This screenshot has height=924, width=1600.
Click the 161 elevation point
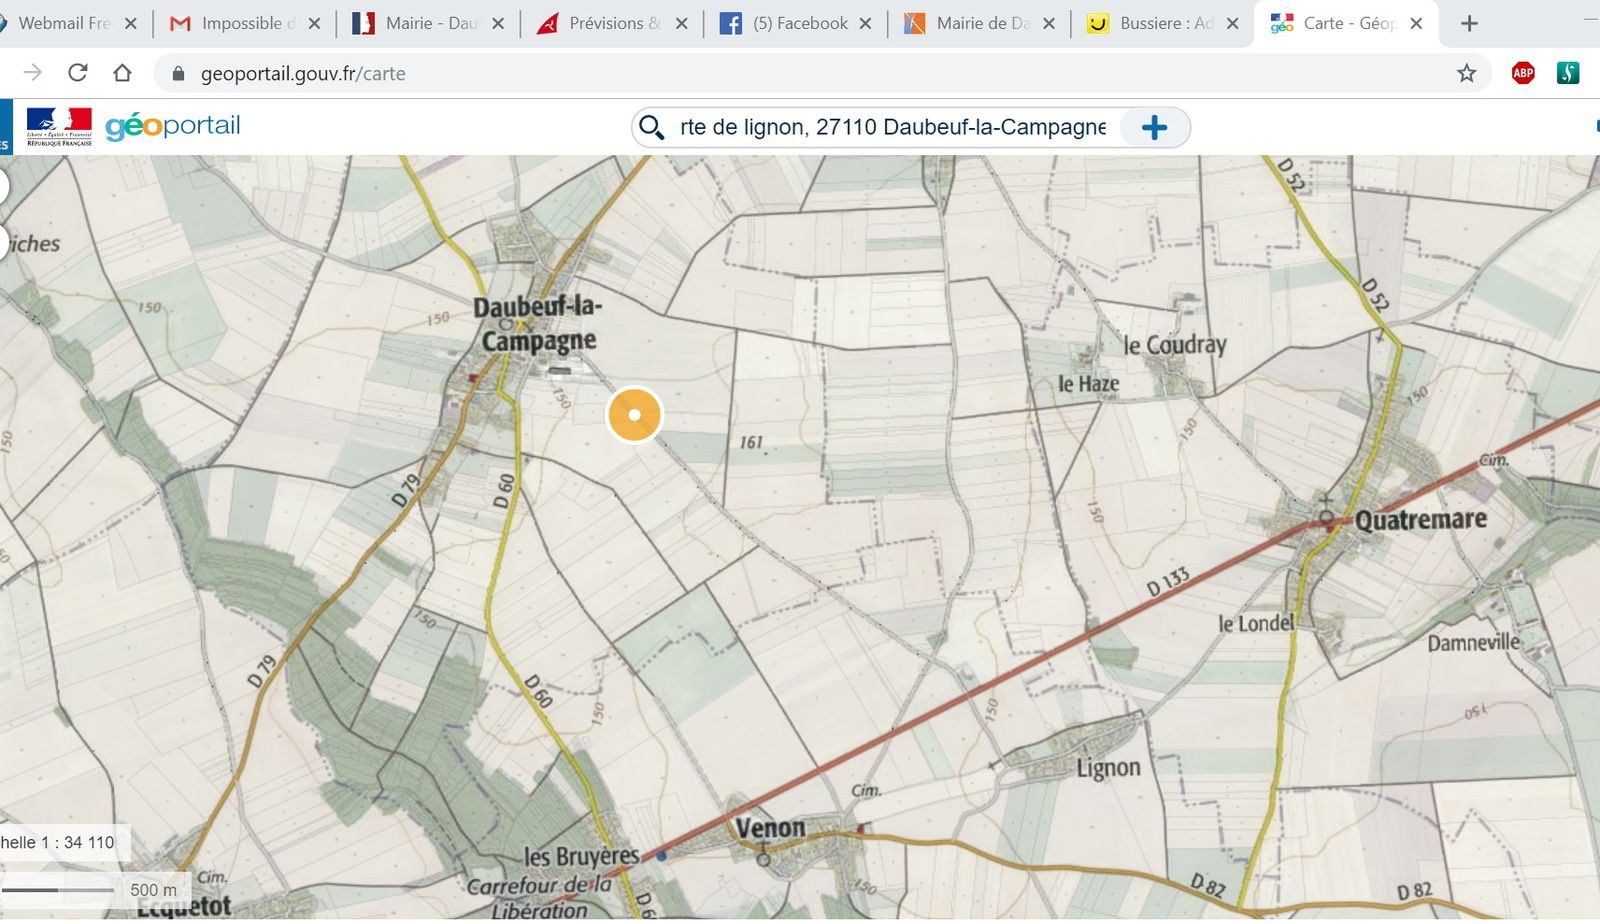[x=751, y=442]
